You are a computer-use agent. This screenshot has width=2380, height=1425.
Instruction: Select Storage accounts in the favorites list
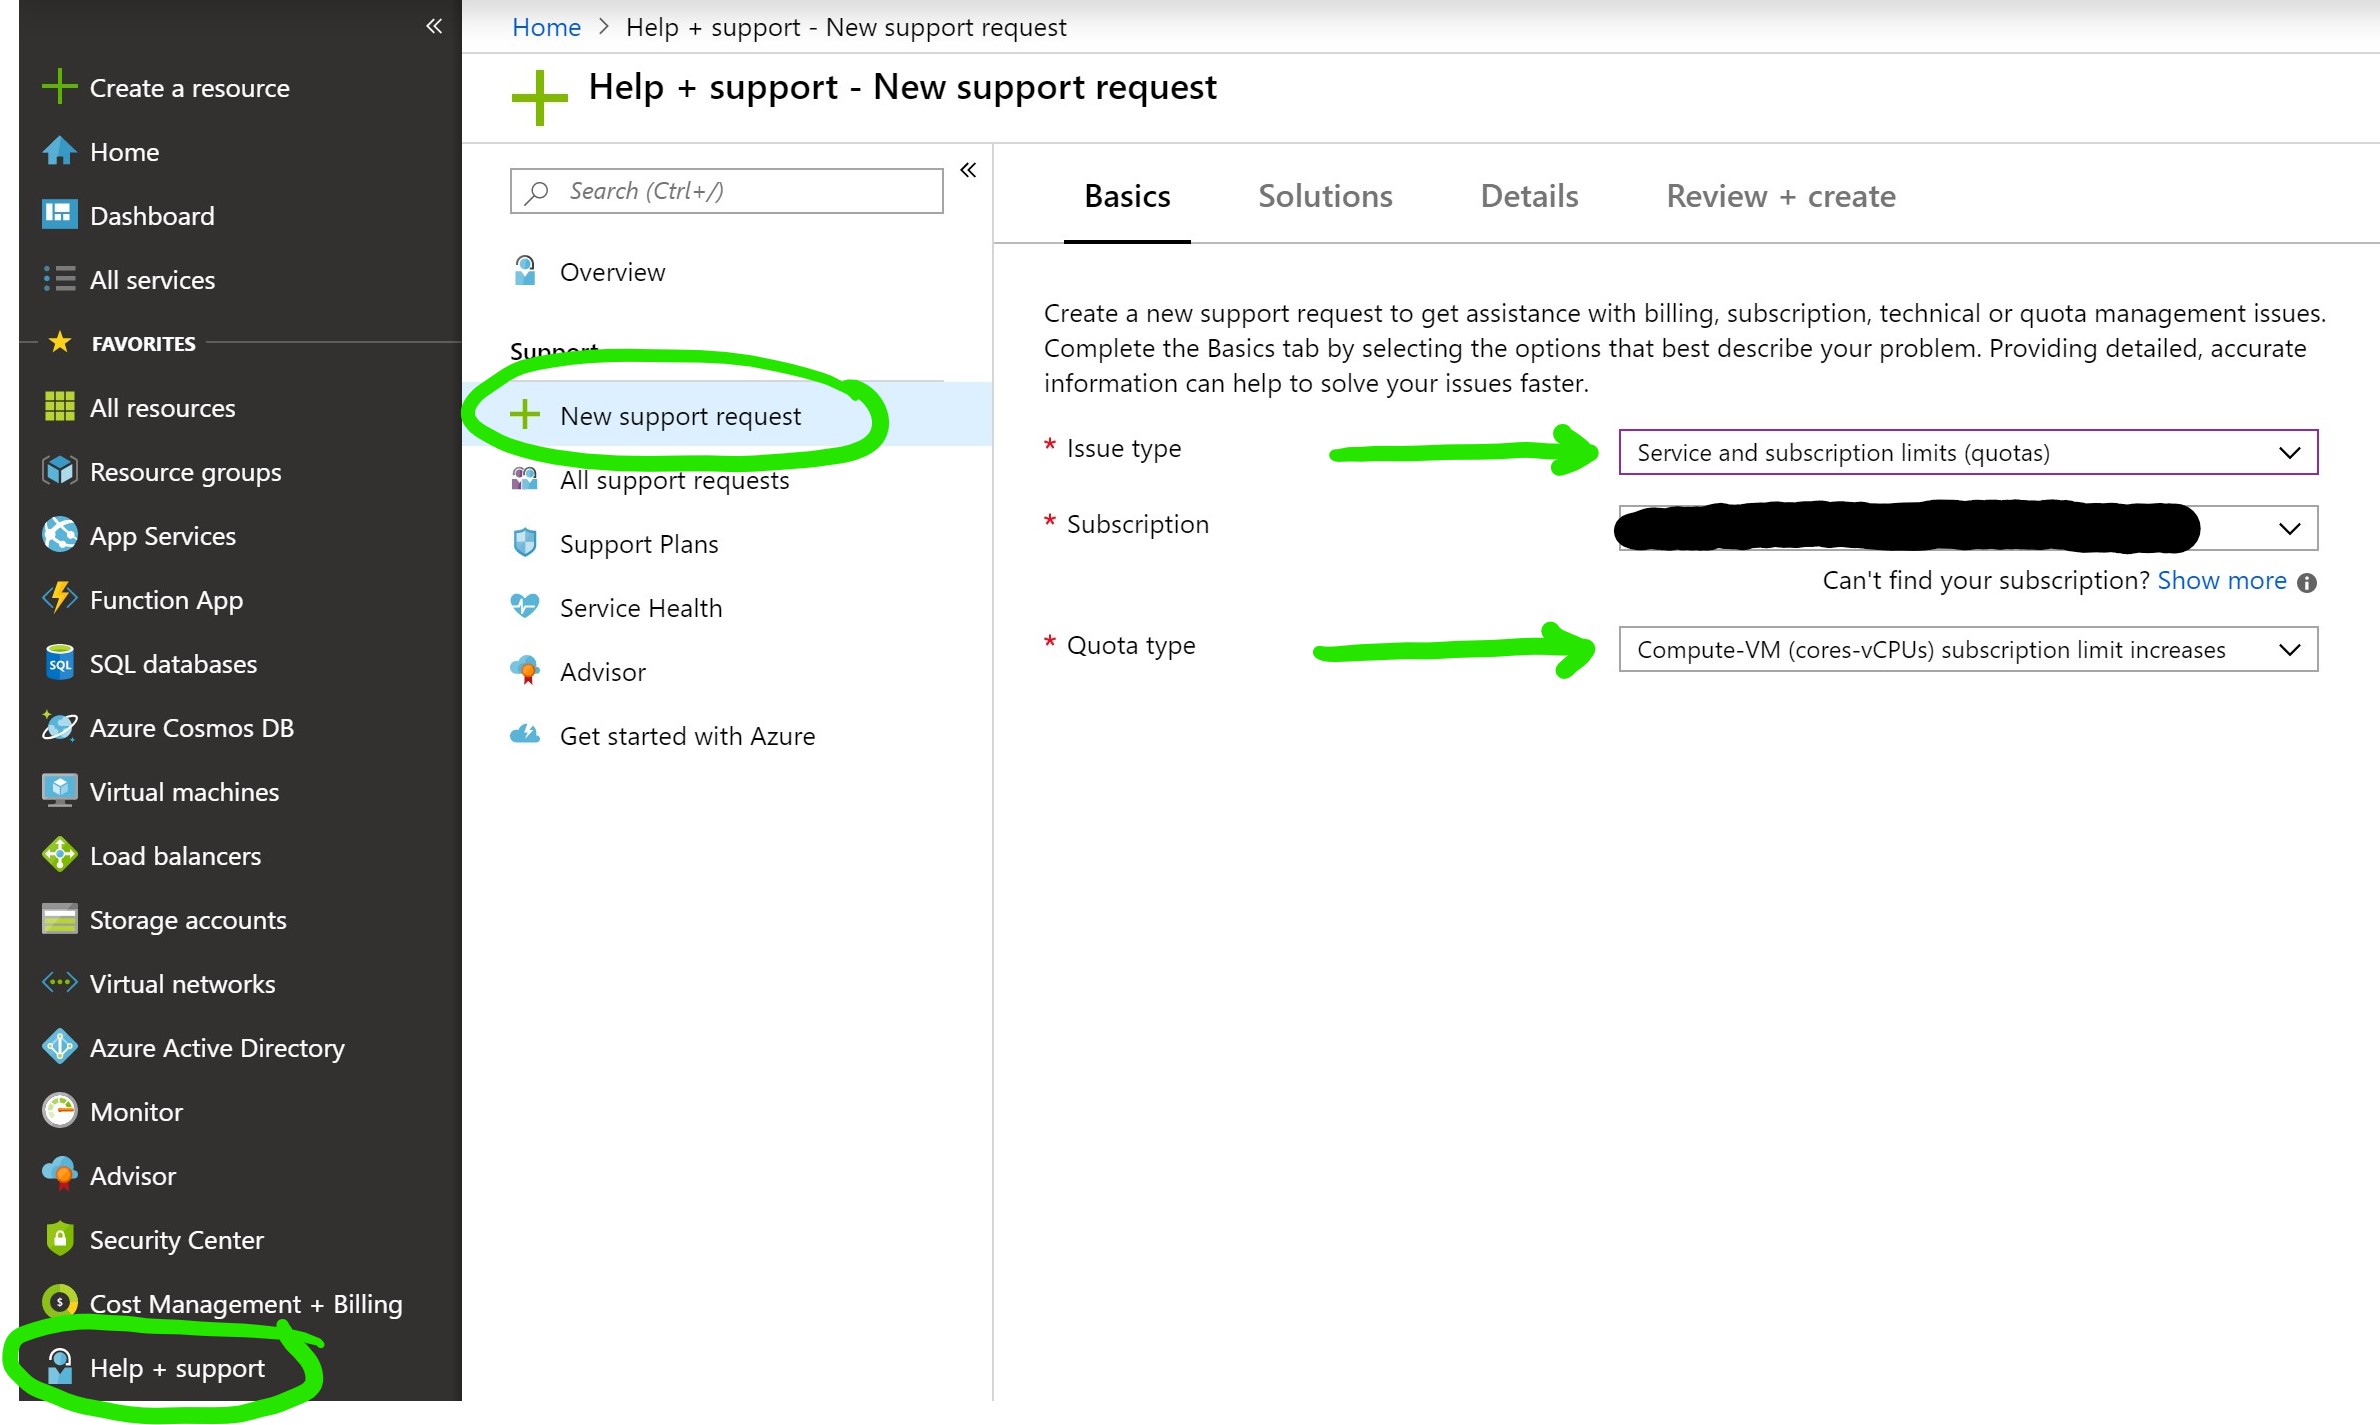point(188,919)
